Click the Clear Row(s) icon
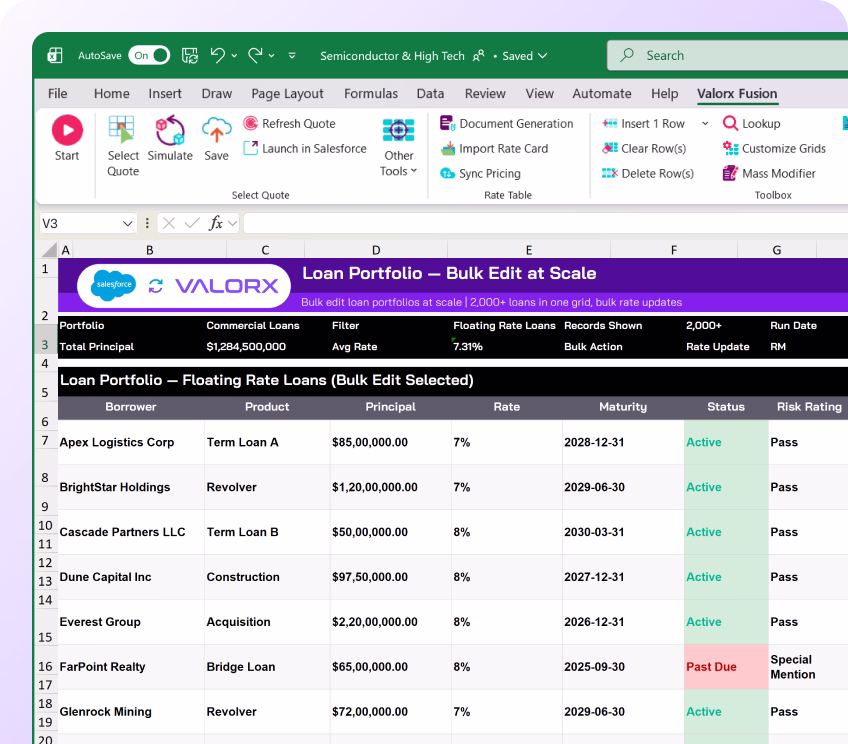848x744 pixels. coord(610,148)
